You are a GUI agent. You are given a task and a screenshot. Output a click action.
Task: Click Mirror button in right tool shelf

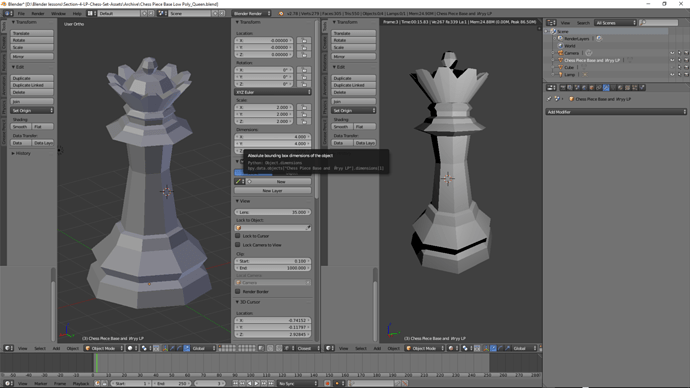[x=354, y=56]
